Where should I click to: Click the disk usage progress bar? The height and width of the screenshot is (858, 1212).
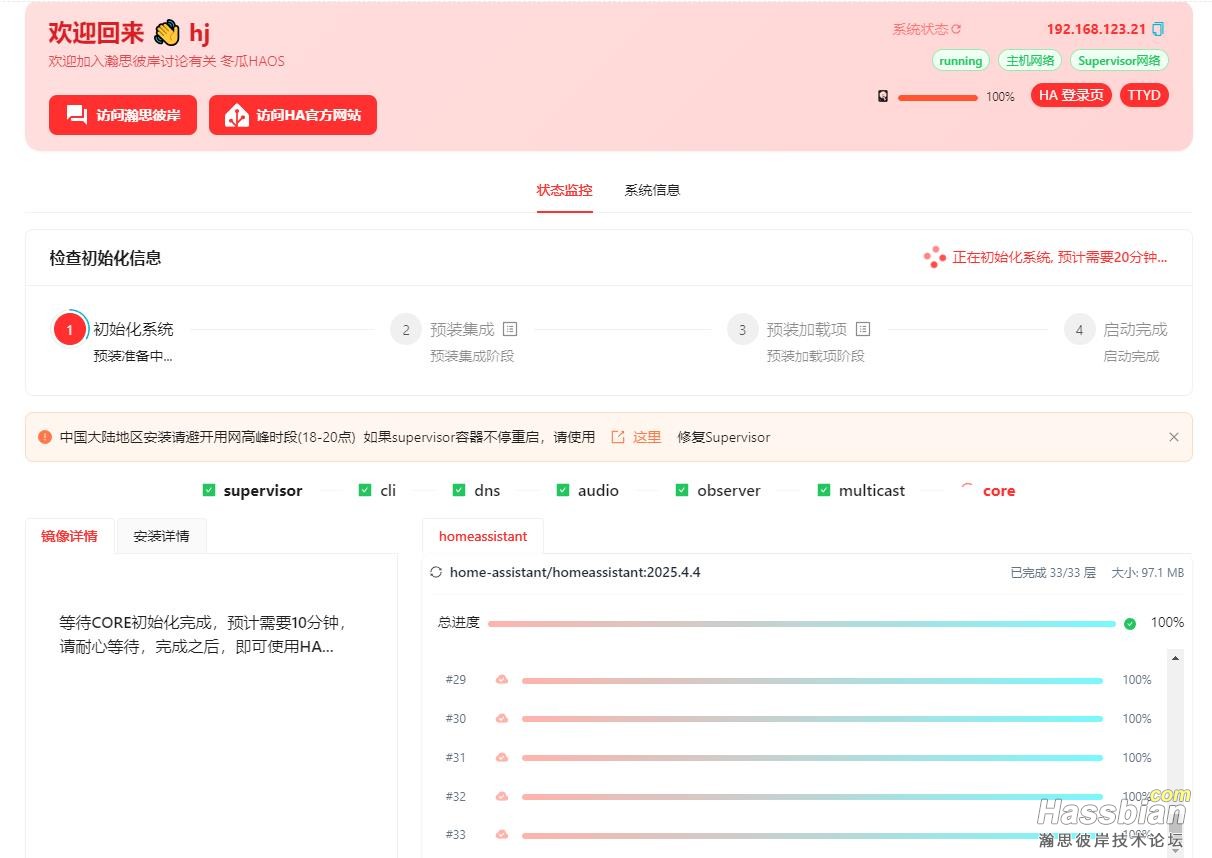(938, 97)
